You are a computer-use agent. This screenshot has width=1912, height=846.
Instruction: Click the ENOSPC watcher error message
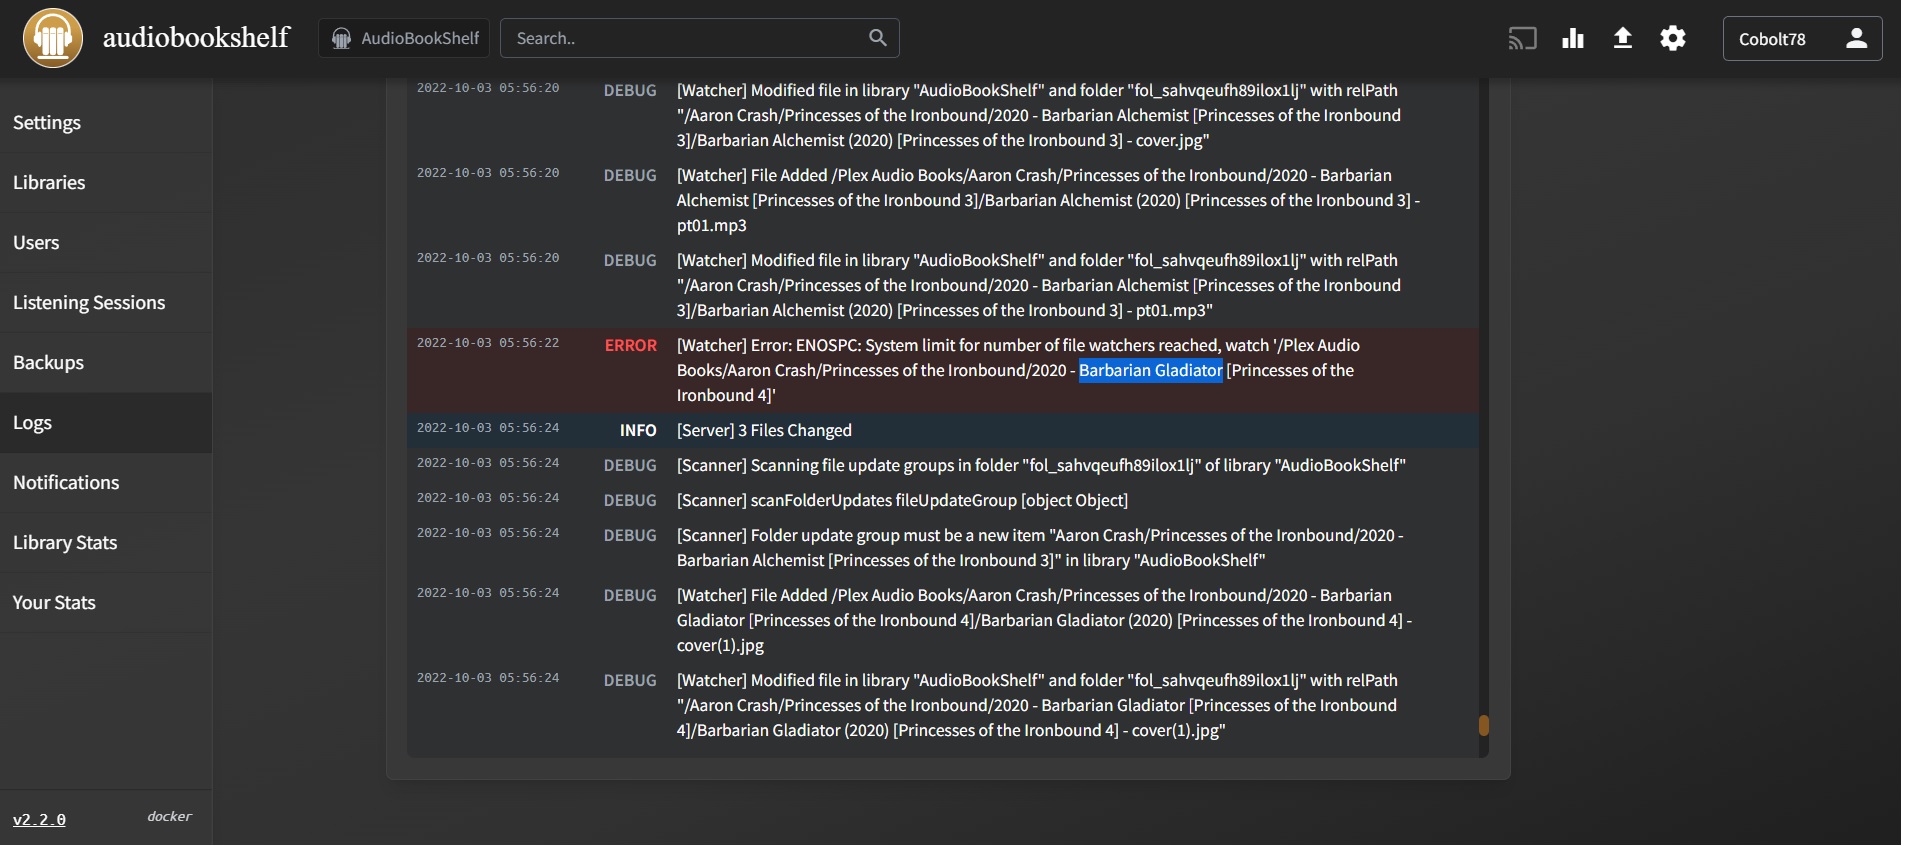[1018, 370]
